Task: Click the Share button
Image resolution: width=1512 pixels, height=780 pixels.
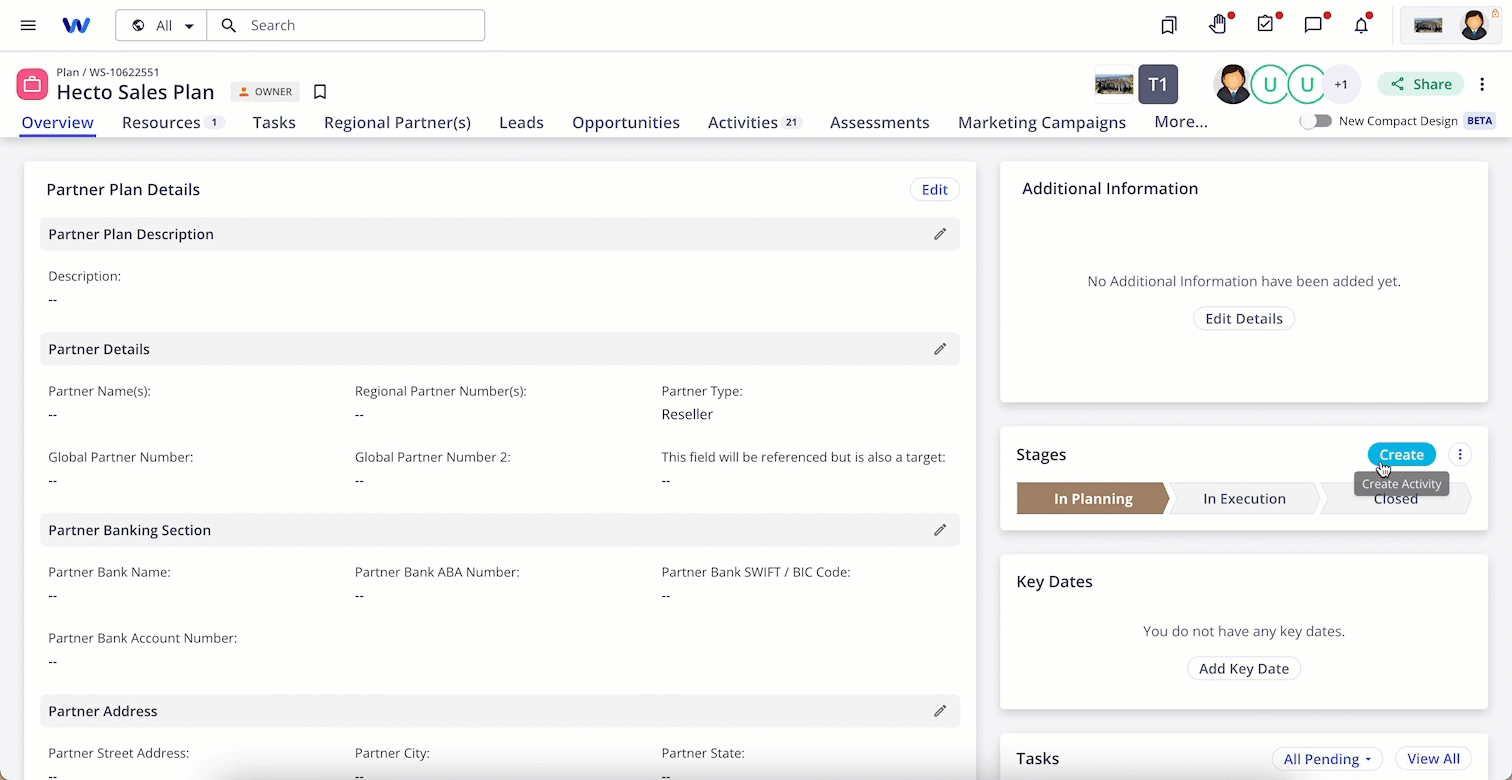Action: [1421, 84]
